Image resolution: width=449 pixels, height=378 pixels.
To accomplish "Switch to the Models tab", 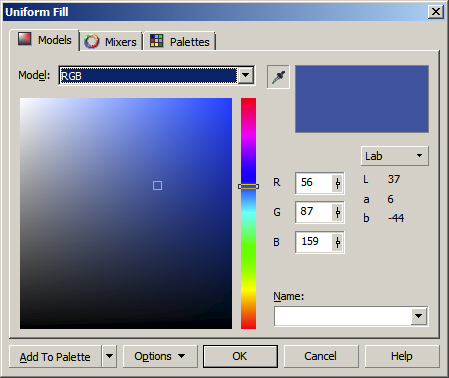I will tap(45, 40).
